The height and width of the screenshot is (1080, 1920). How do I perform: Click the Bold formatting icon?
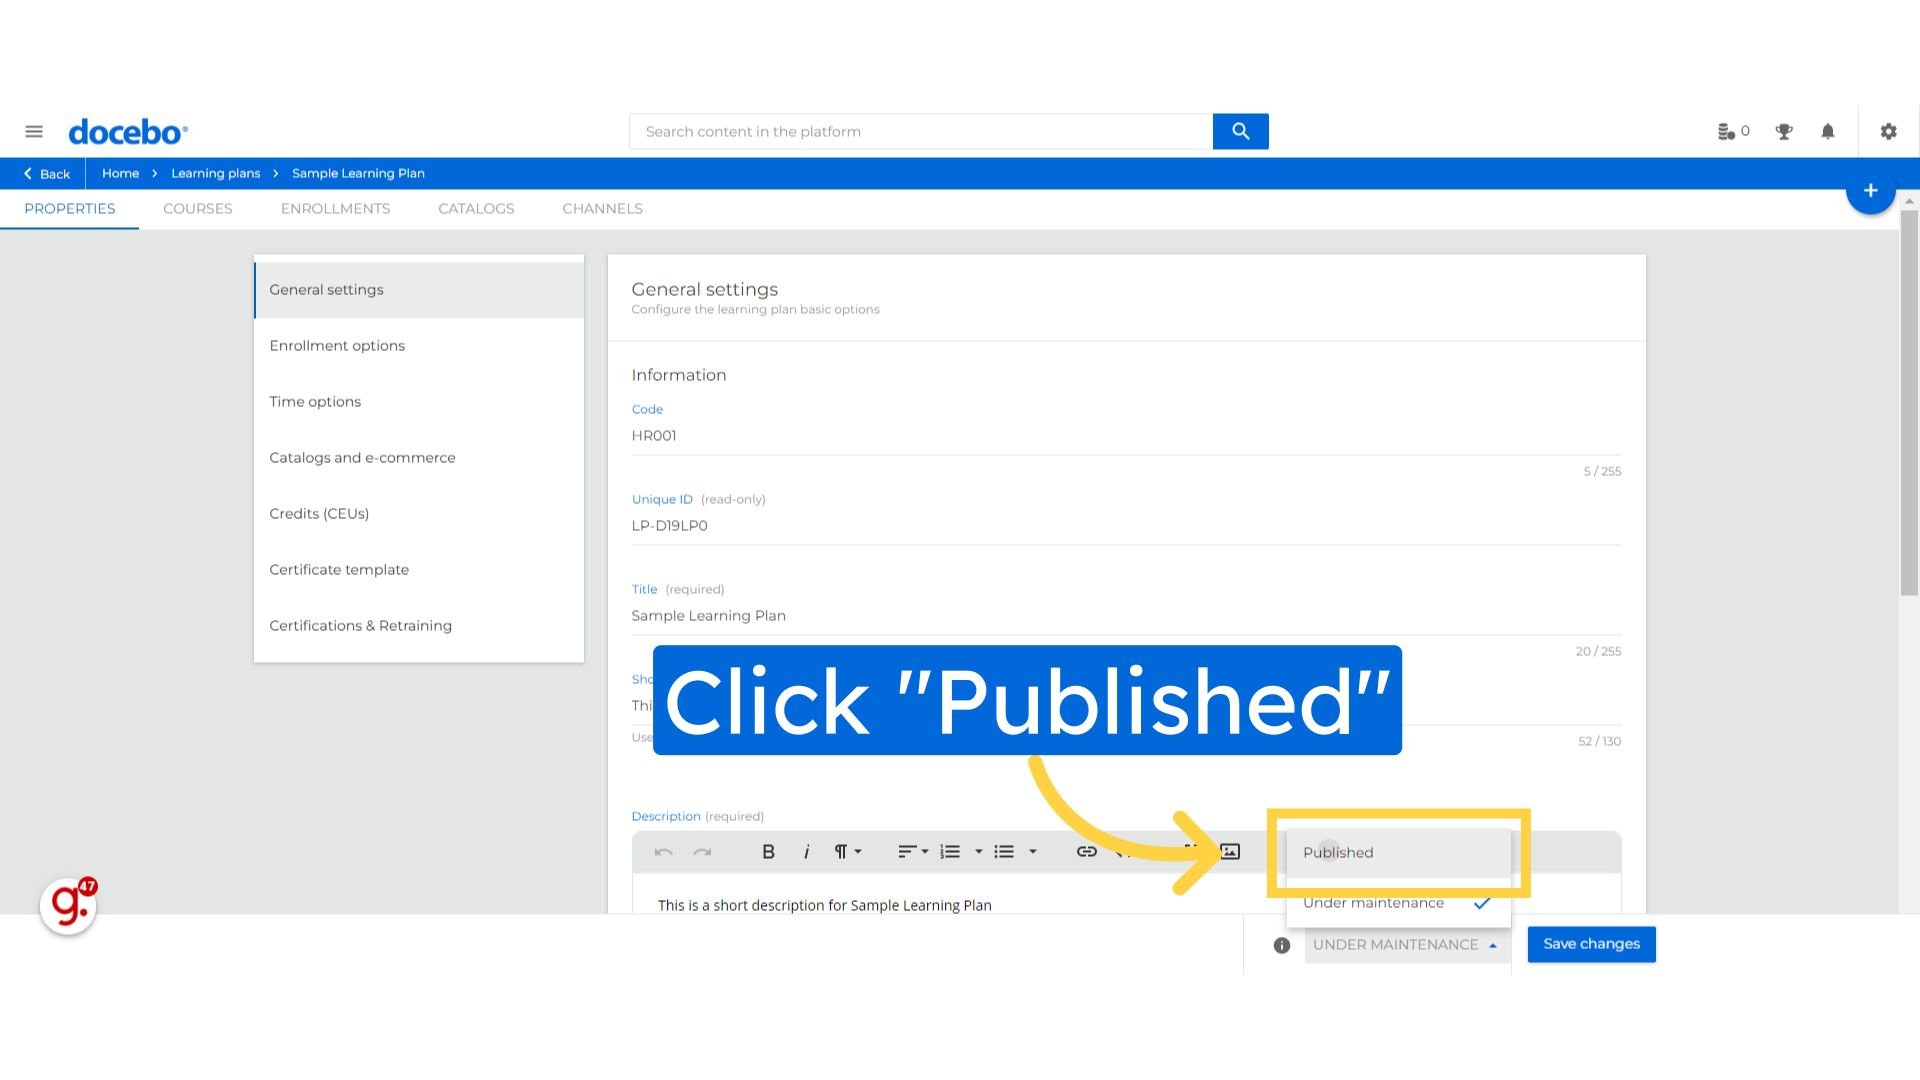coord(767,851)
